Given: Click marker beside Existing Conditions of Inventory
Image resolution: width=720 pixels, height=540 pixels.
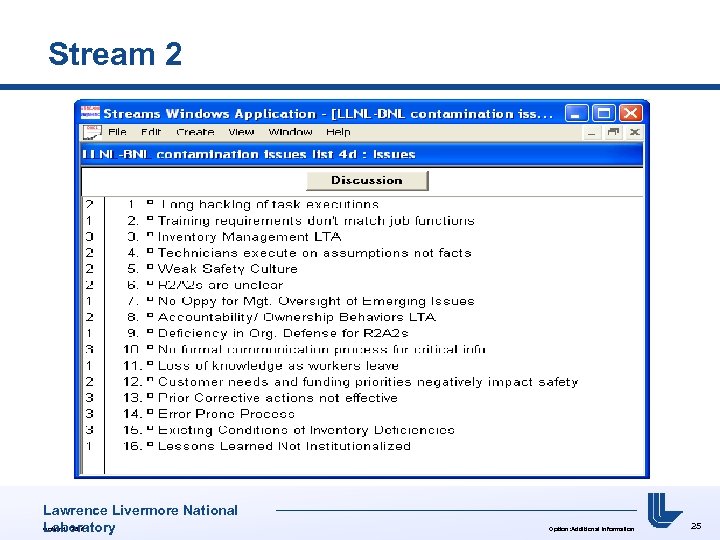Looking at the screenshot, I should 150,428.
